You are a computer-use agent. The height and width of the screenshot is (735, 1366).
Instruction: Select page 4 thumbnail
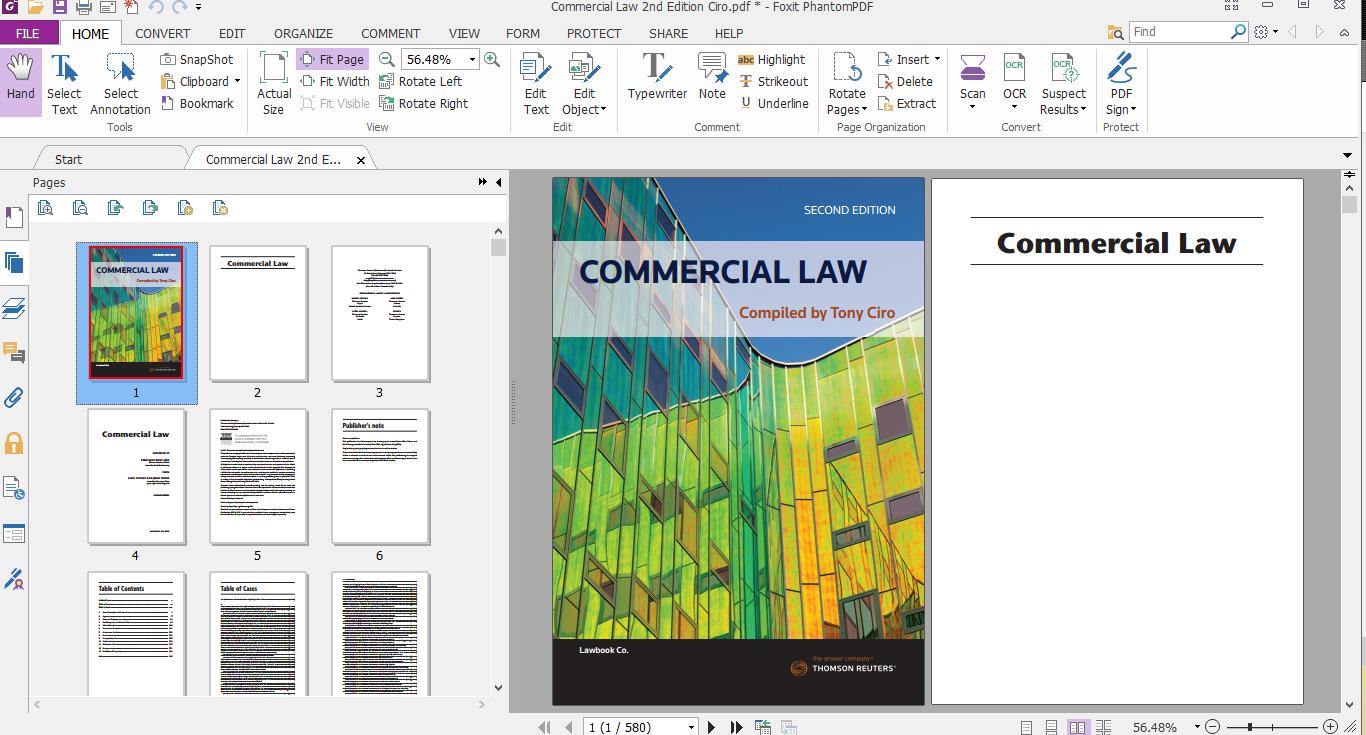tap(136, 477)
